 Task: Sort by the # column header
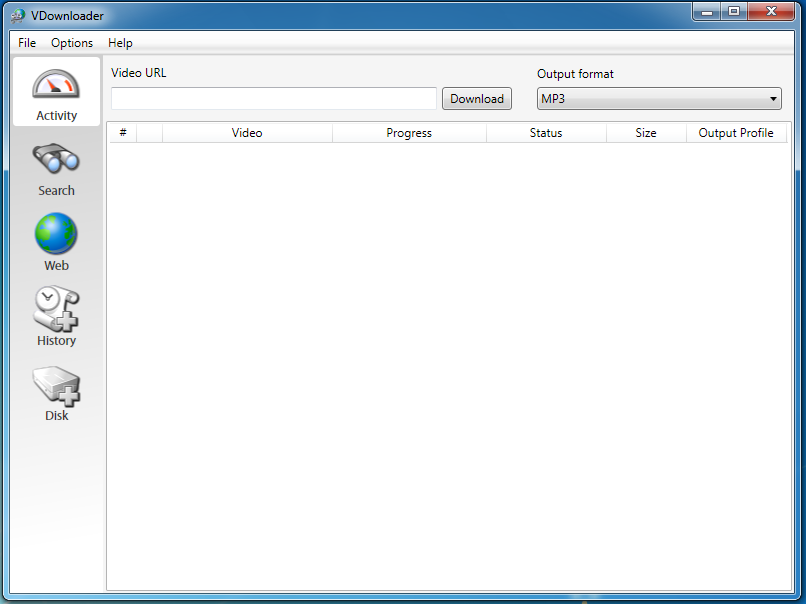123,133
